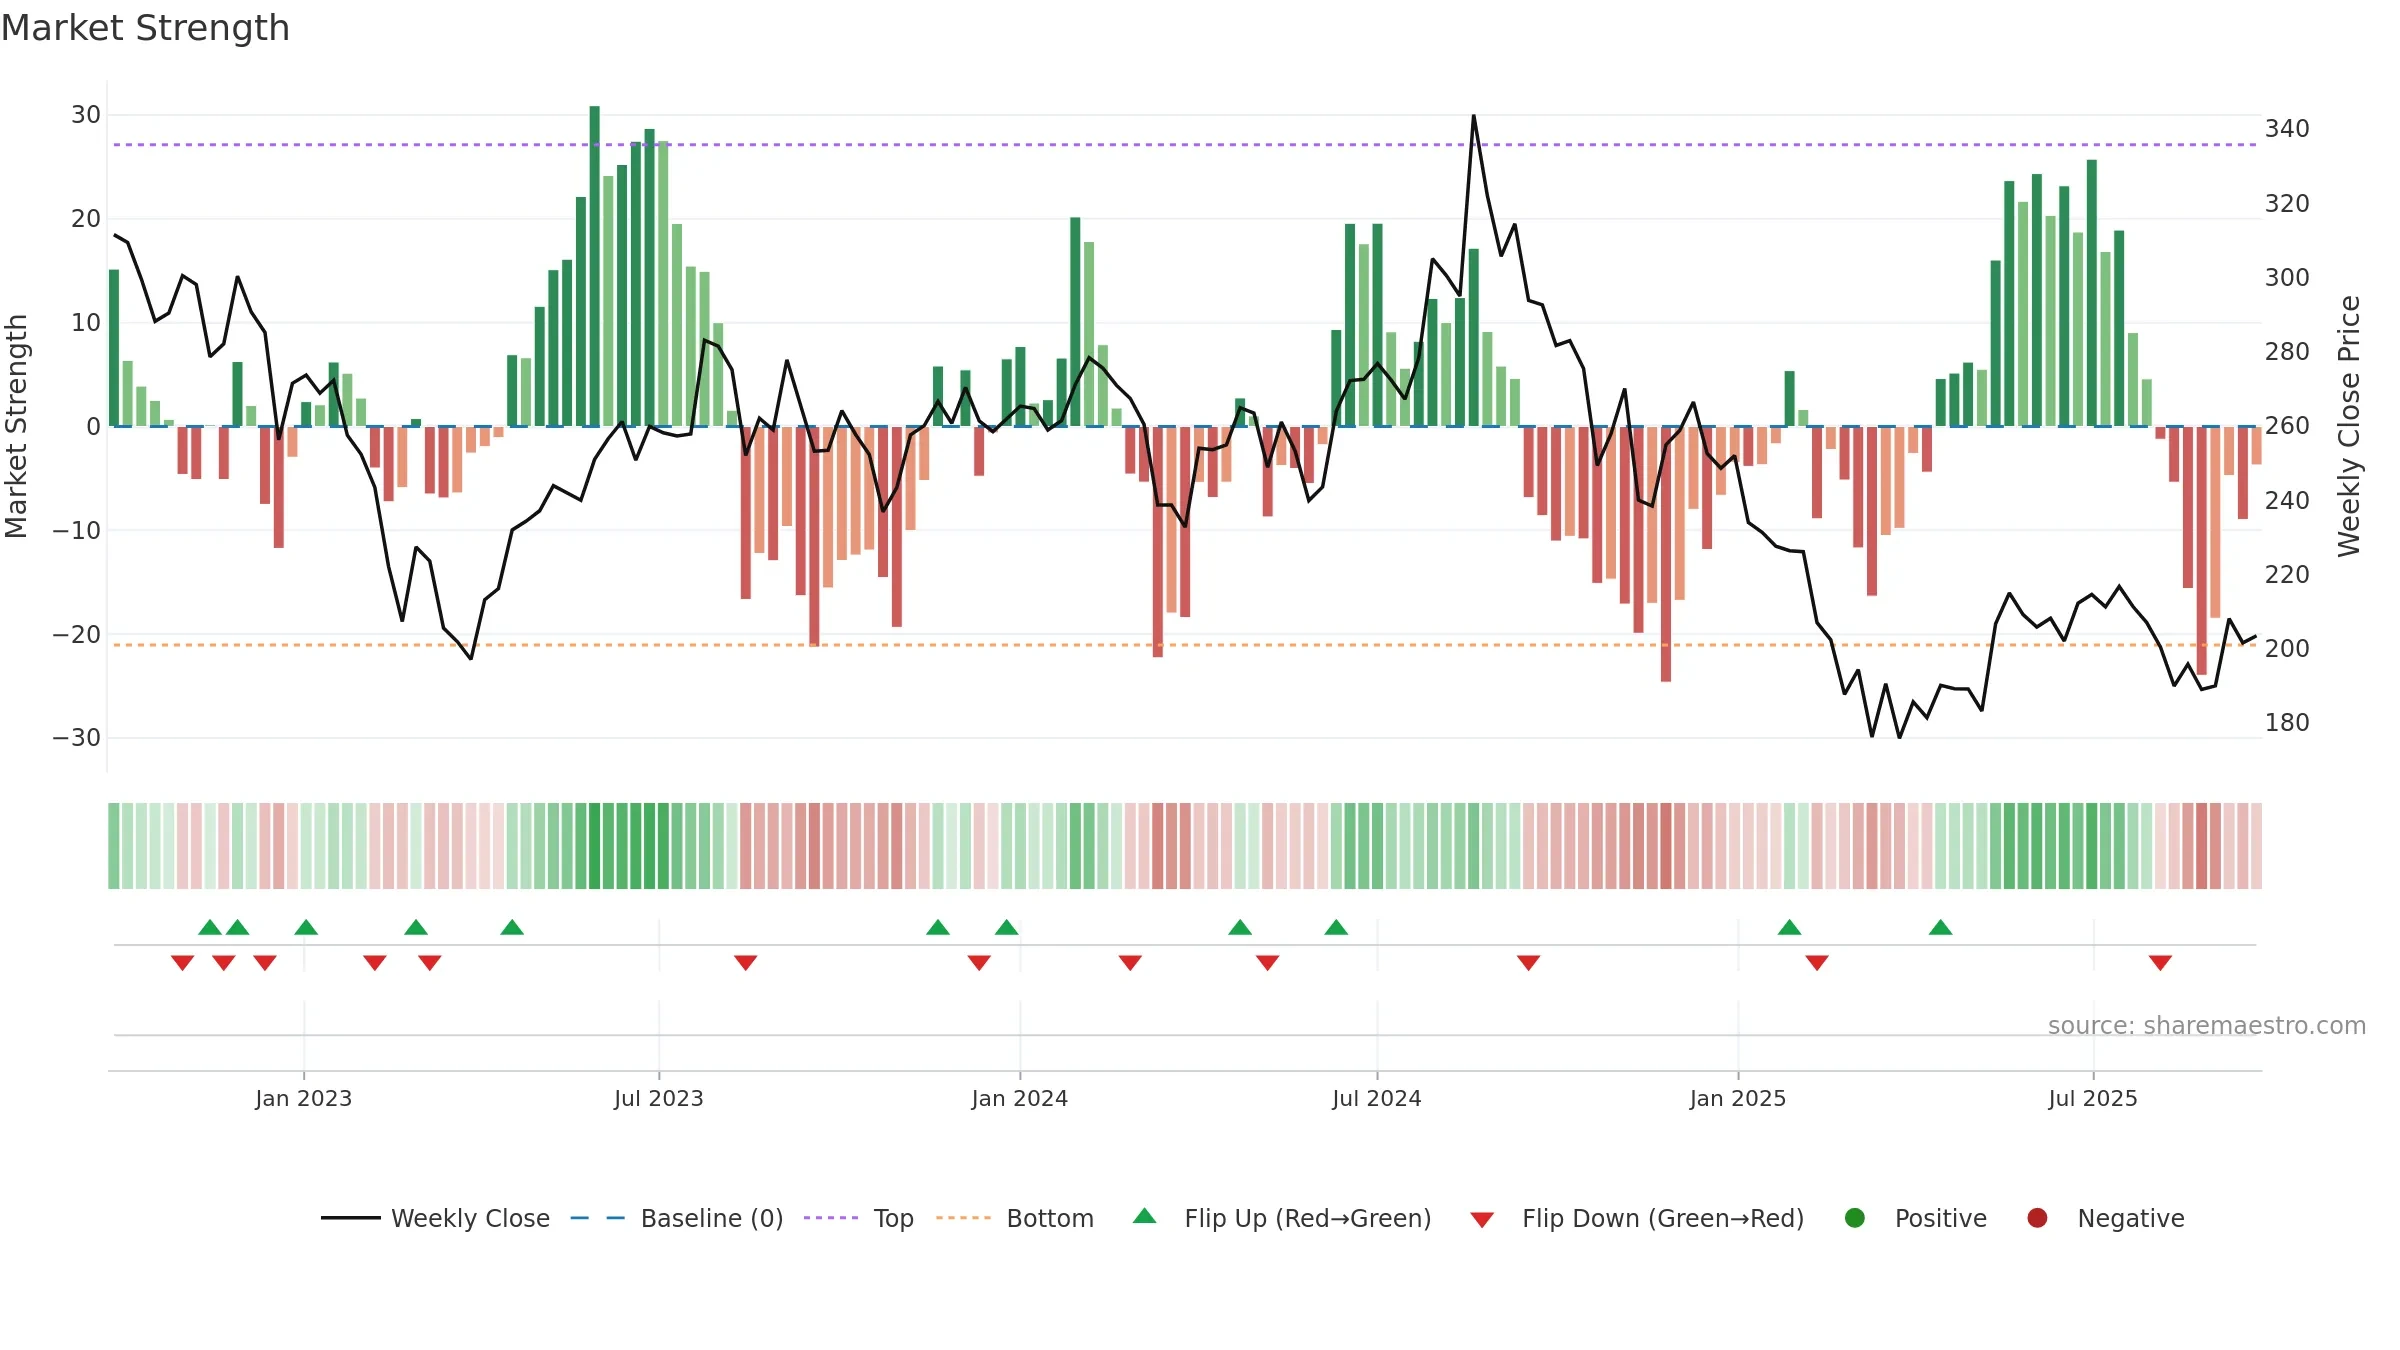Image resolution: width=2400 pixels, height=1350 pixels.
Task: Toggle the 'Flip Down (Green→Red)' legend label
Action: coord(1663,1218)
